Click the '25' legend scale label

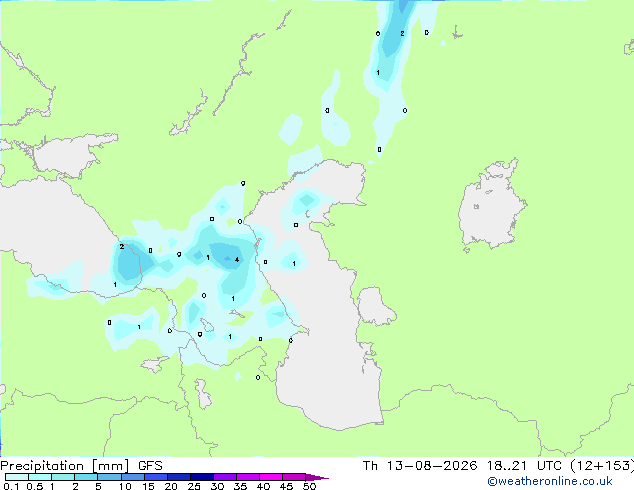pyautogui.click(x=194, y=486)
